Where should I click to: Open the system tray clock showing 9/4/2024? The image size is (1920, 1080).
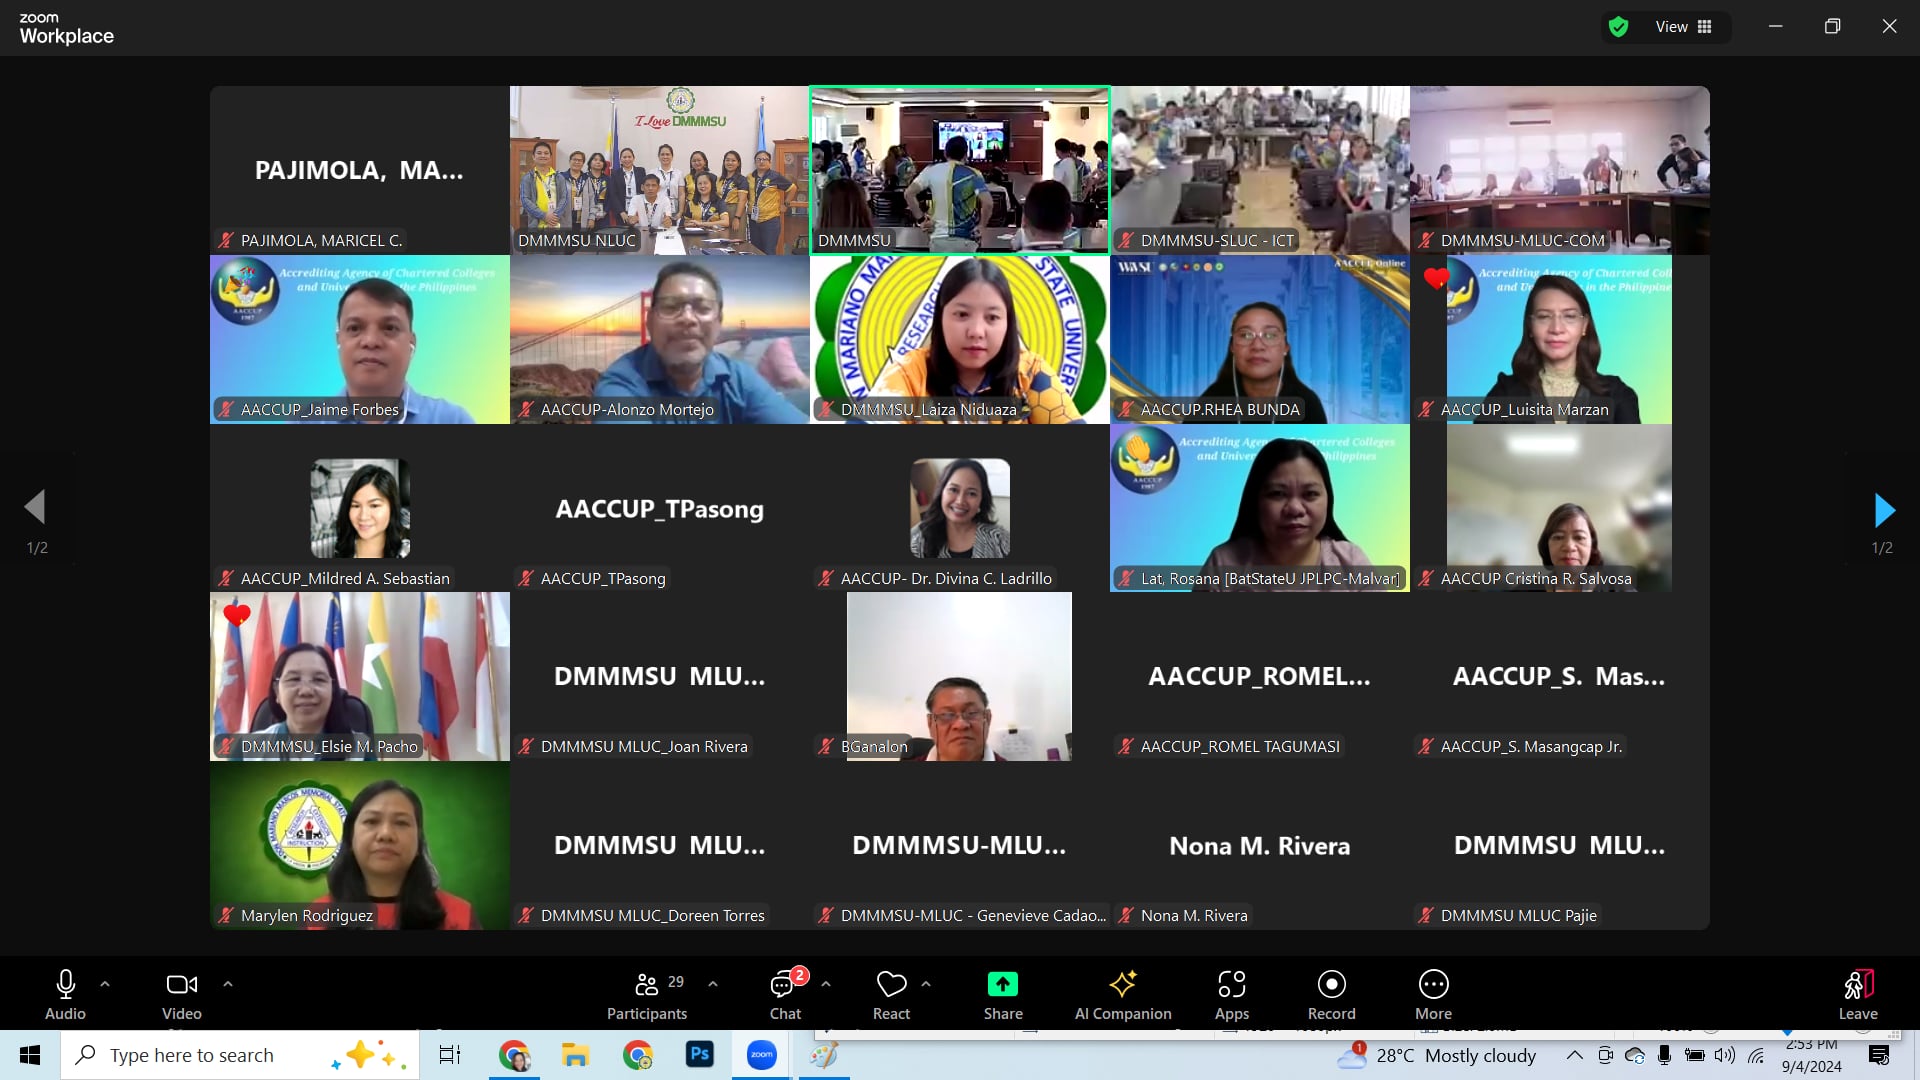click(1811, 1056)
